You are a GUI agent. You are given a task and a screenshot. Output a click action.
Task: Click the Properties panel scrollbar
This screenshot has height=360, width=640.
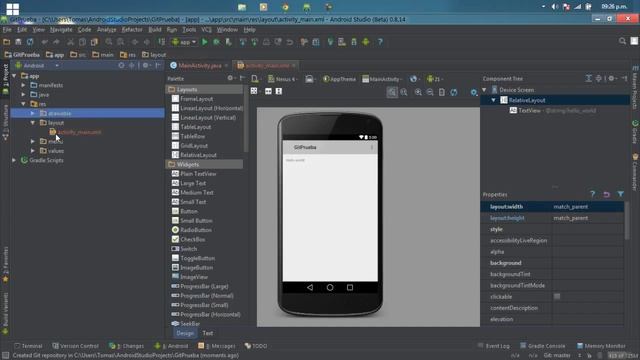[x=627, y=220]
